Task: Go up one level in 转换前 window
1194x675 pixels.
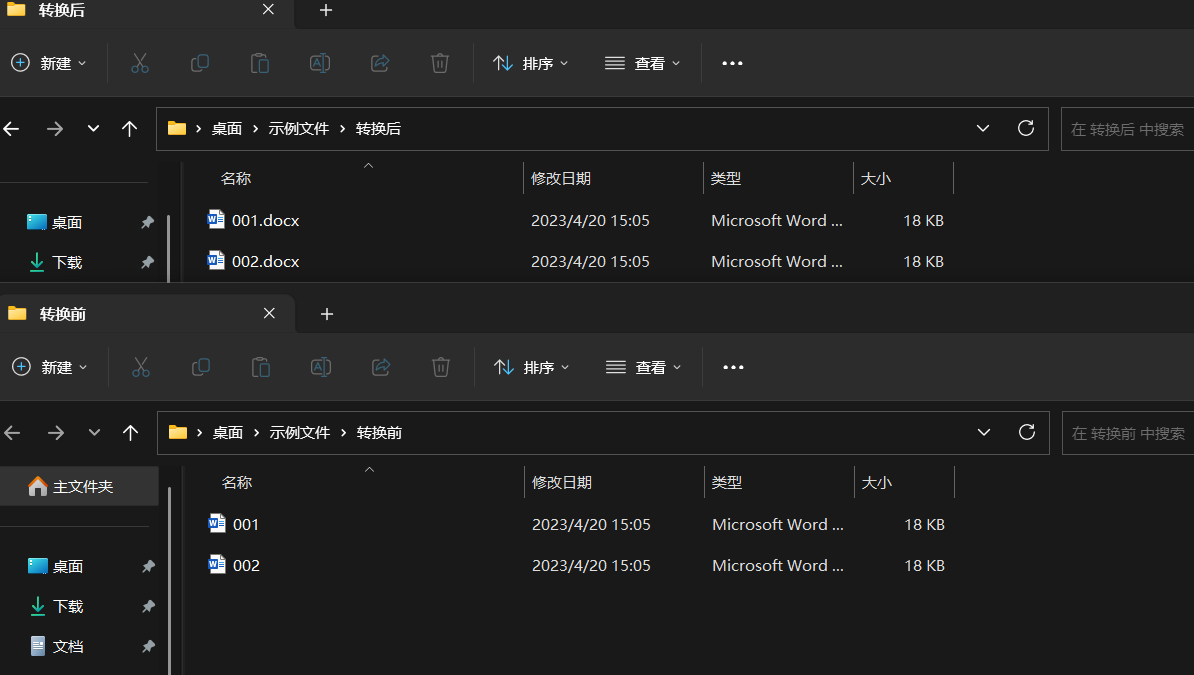Action: tap(130, 432)
